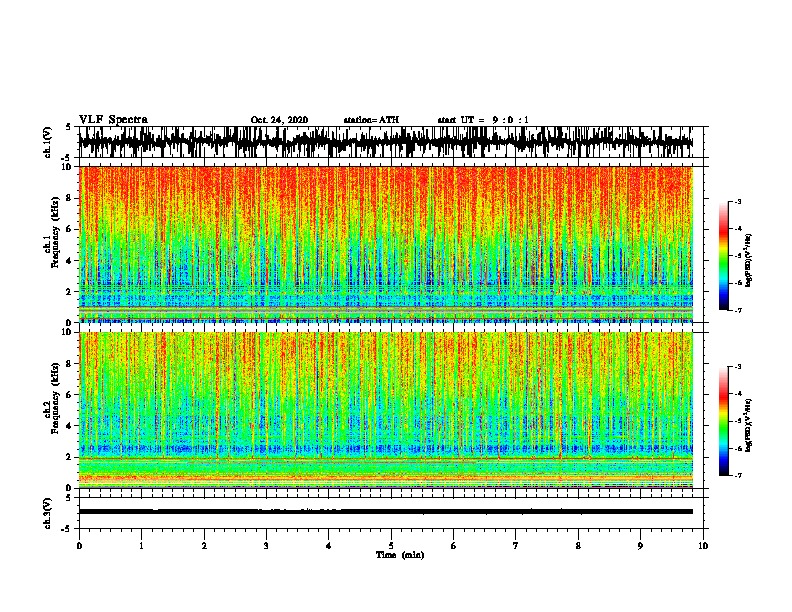This screenshot has width=792, height=612.
Task: Click the "-3" label on ch.2 colorbar
Action: click(738, 367)
